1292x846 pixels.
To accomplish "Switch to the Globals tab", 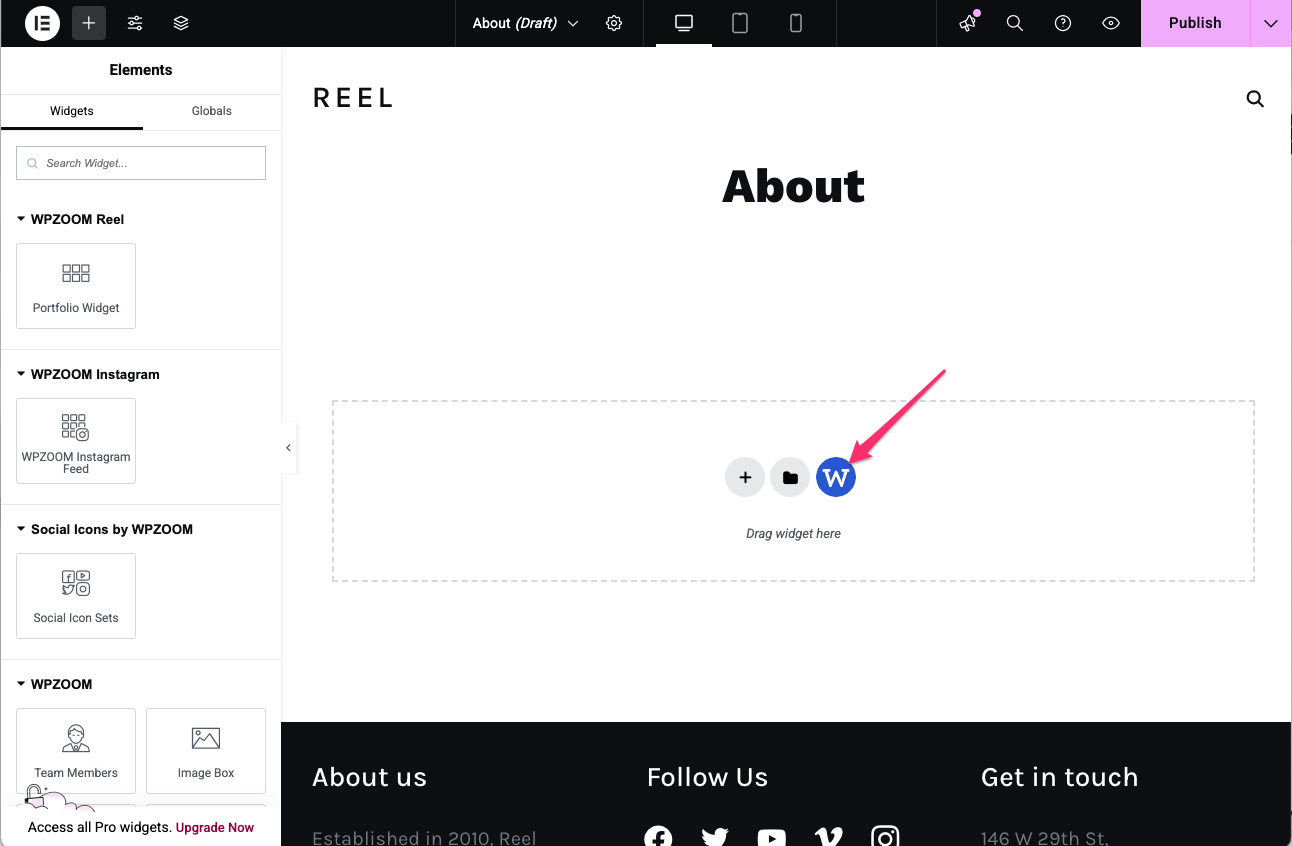I will [x=211, y=111].
